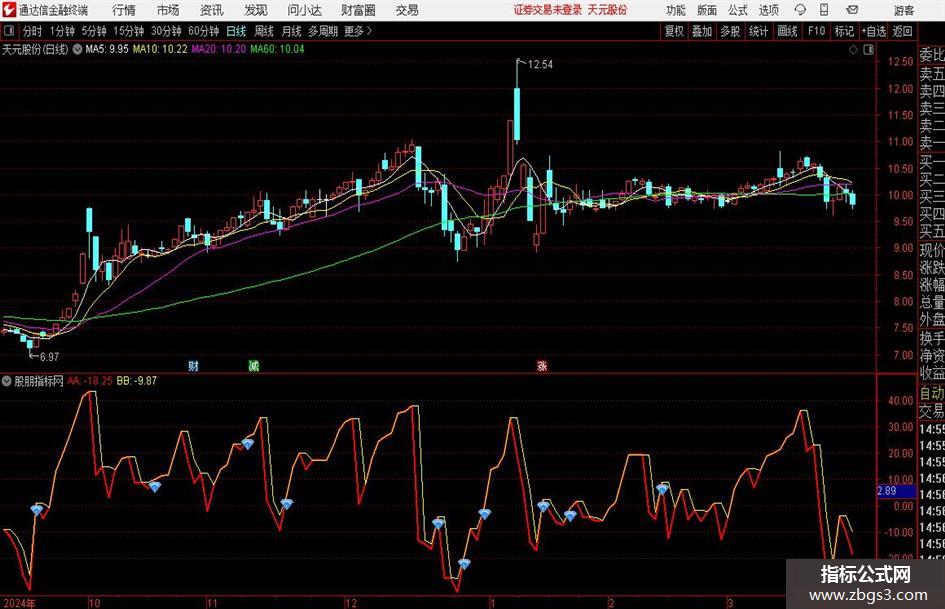Add stock with +自选 button
This screenshot has width=945, height=609.
point(874,31)
